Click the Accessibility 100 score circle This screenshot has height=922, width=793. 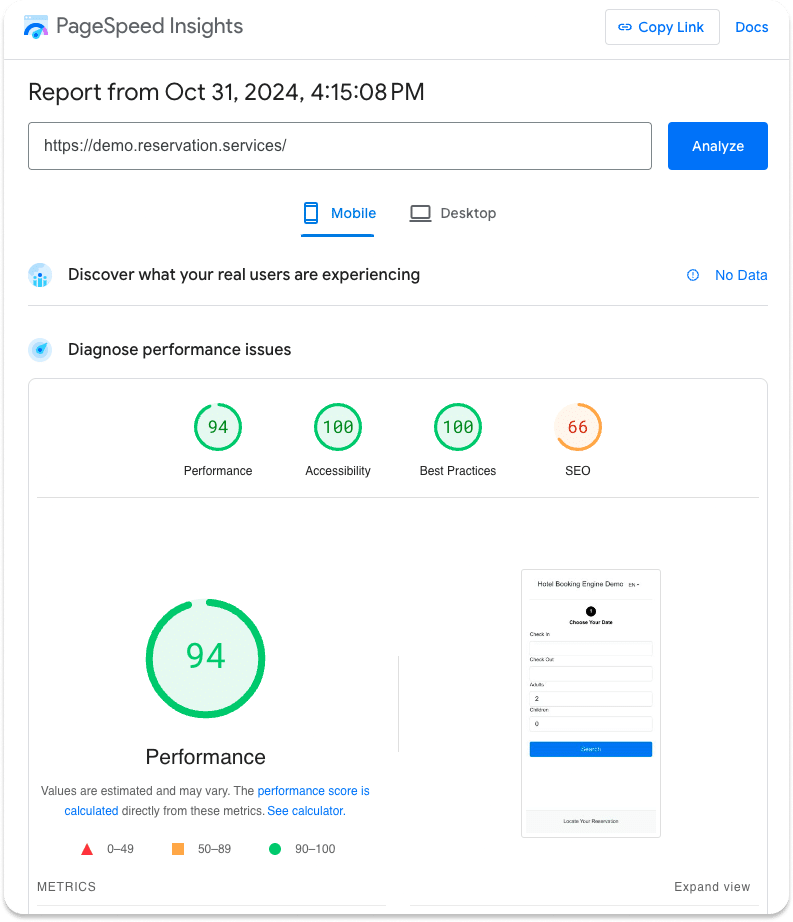338,427
